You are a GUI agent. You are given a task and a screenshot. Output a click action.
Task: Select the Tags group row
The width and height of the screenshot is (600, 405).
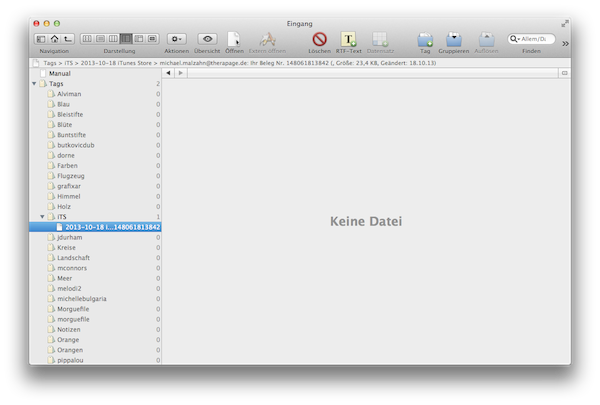click(95, 83)
